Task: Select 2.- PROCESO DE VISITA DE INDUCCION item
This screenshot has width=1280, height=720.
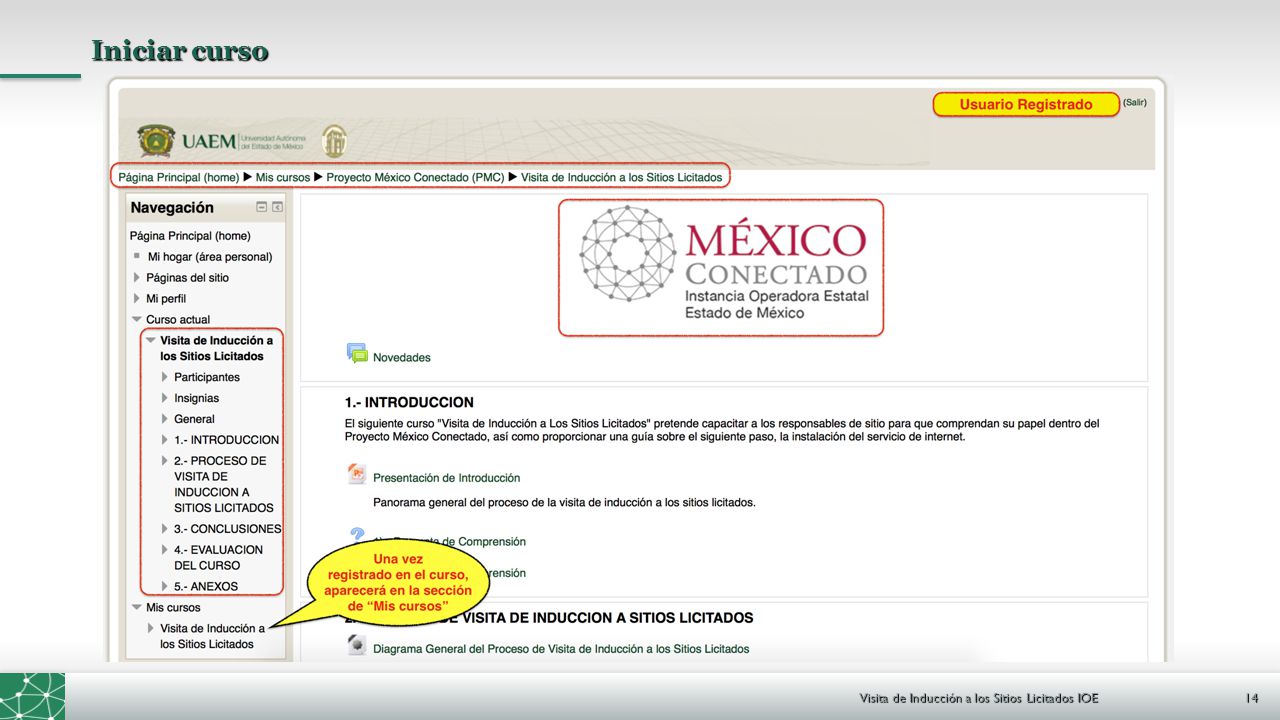Action: (x=224, y=484)
